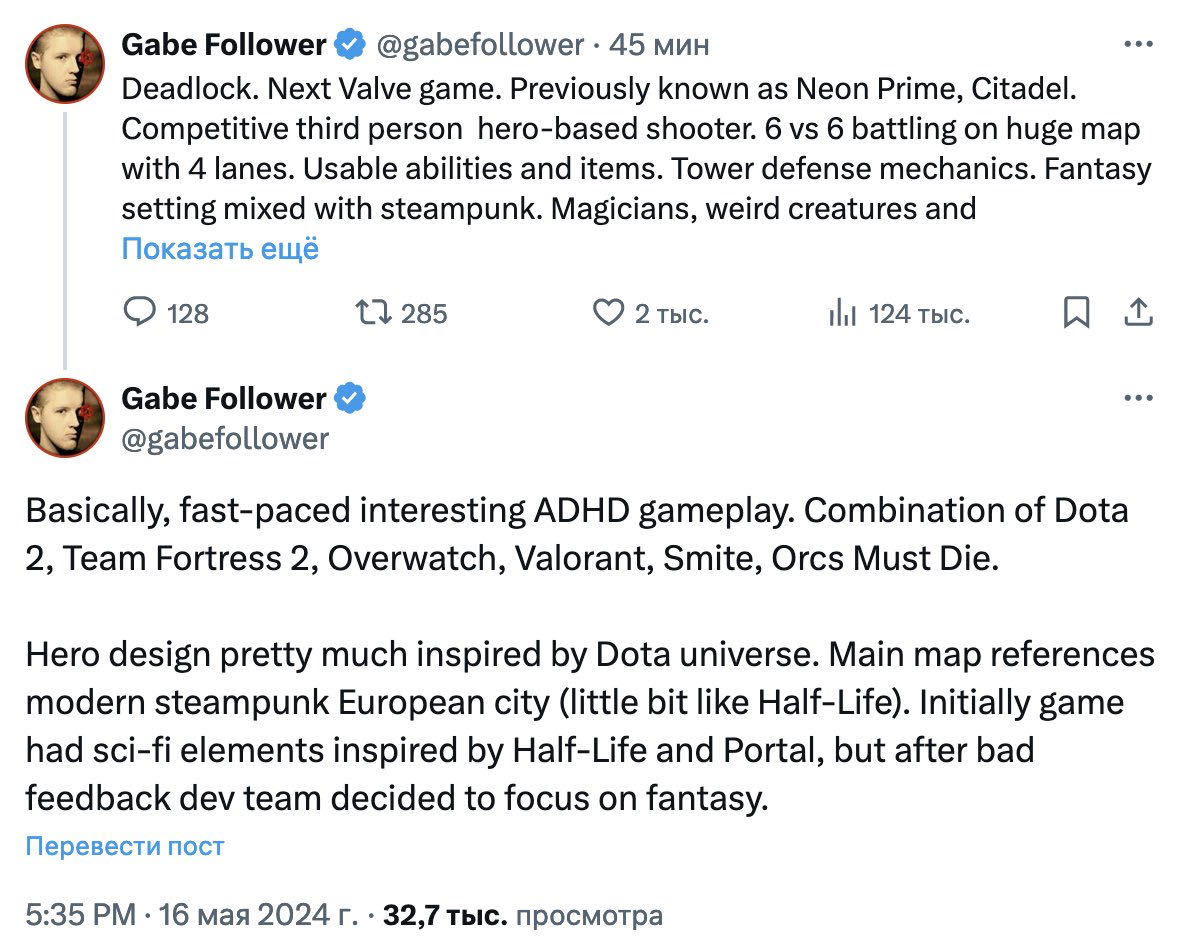This screenshot has height=948, width=1182.
Task: Expand tweet text with Показать ещё
Action: tap(220, 249)
